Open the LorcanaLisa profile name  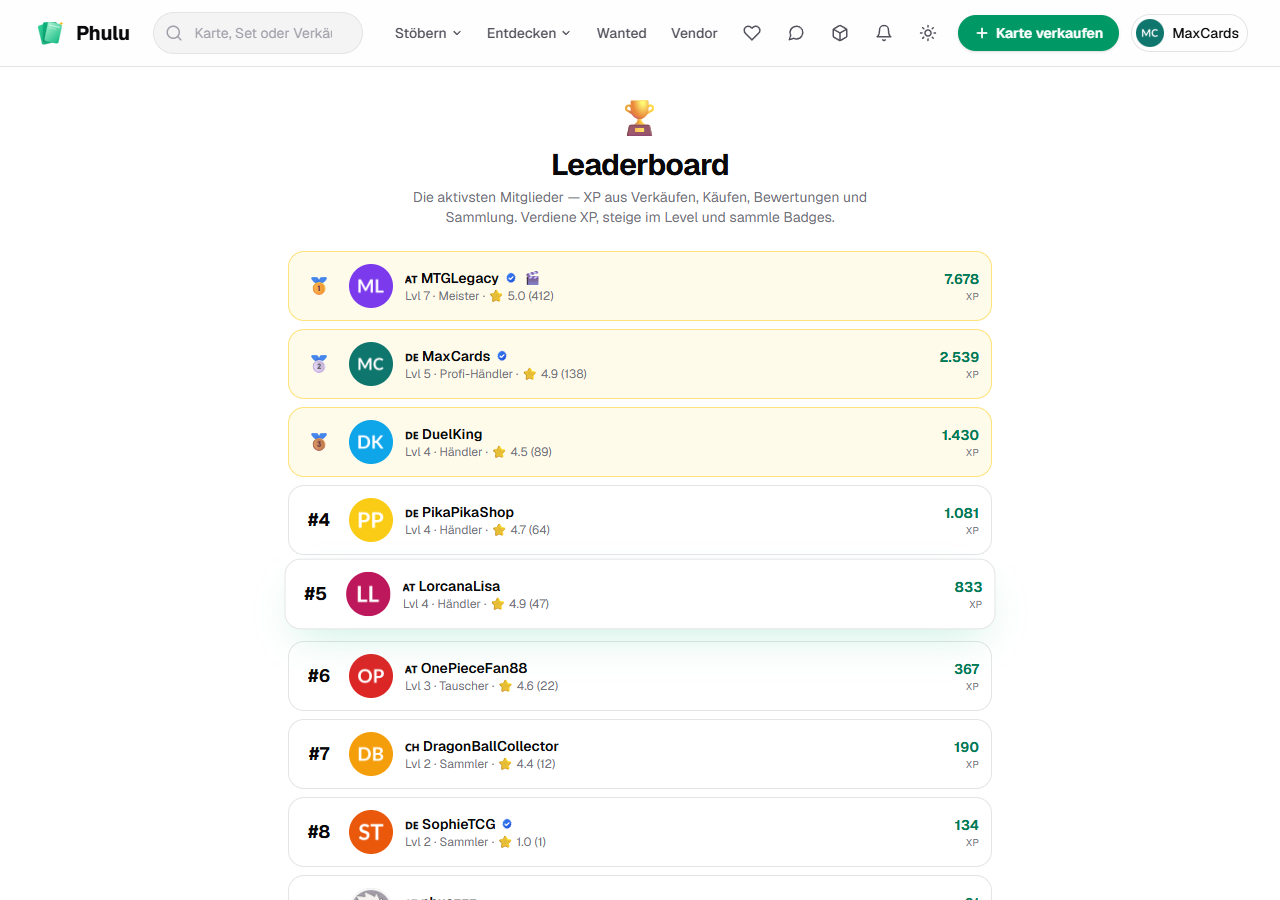[x=459, y=586]
